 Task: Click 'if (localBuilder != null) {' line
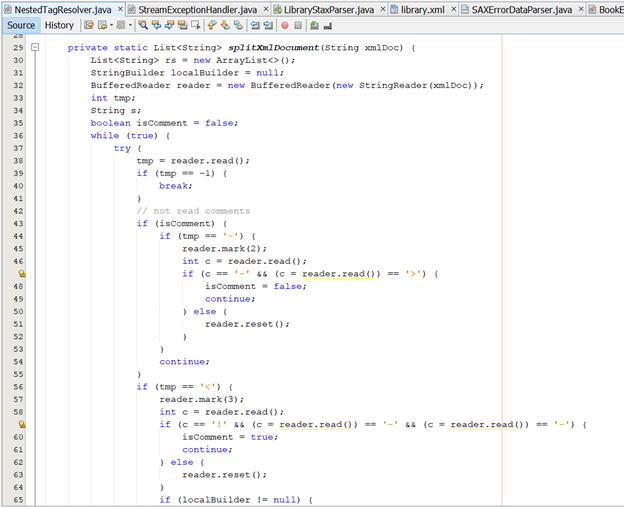click(x=236, y=500)
